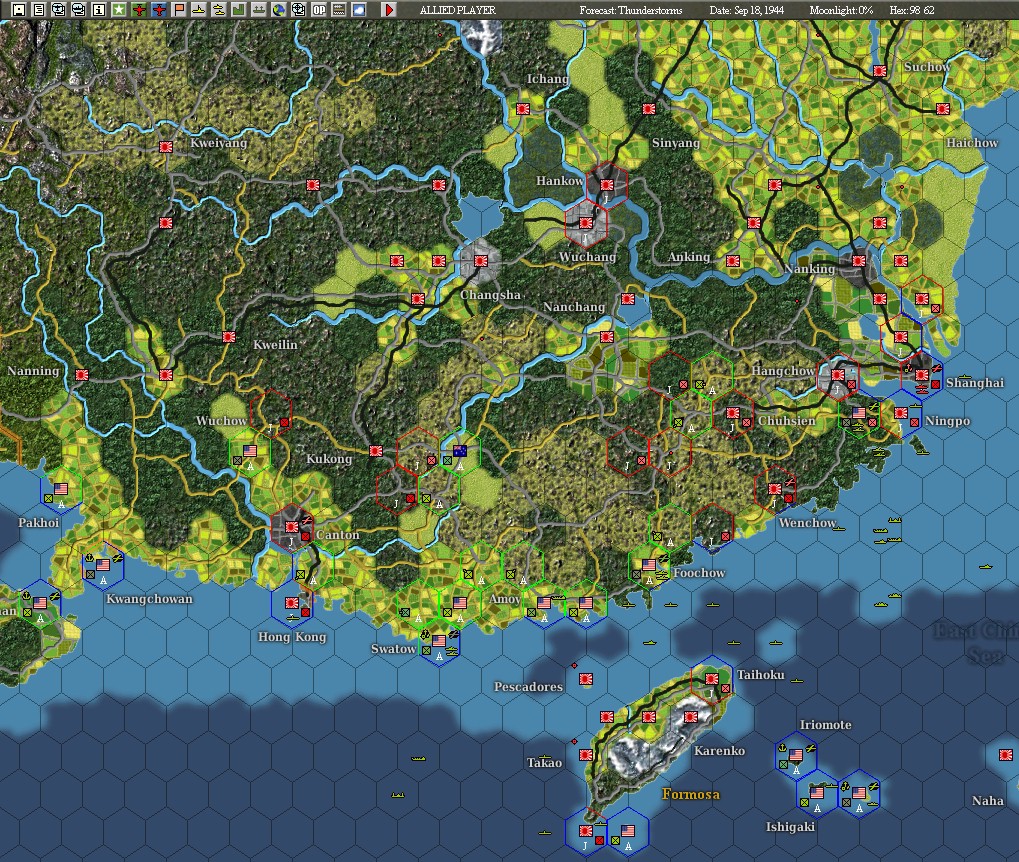This screenshot has width=1019, height=862.
Task: Select the US base hex at Swatow
Action: (x=439, y=642)
